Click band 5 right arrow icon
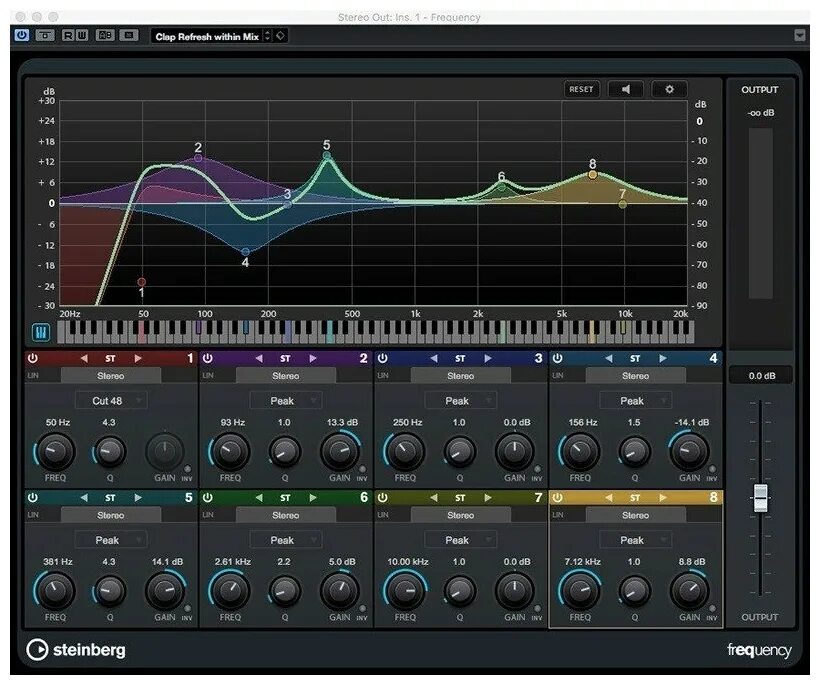This screenshot has height=685, width=820. coord(138,498)
